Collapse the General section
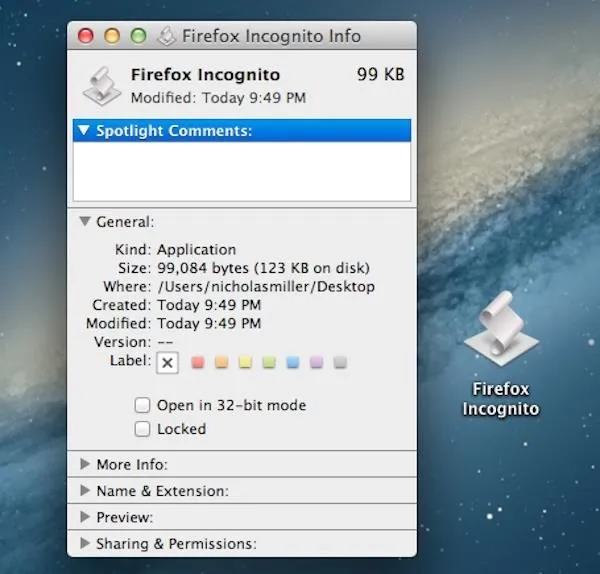600x574 pixels. pos(85,222)
